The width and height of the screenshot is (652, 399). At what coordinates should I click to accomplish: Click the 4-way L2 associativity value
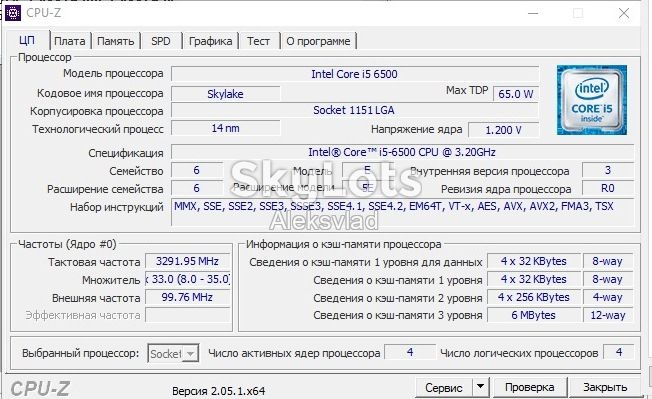tap(608, 297)
